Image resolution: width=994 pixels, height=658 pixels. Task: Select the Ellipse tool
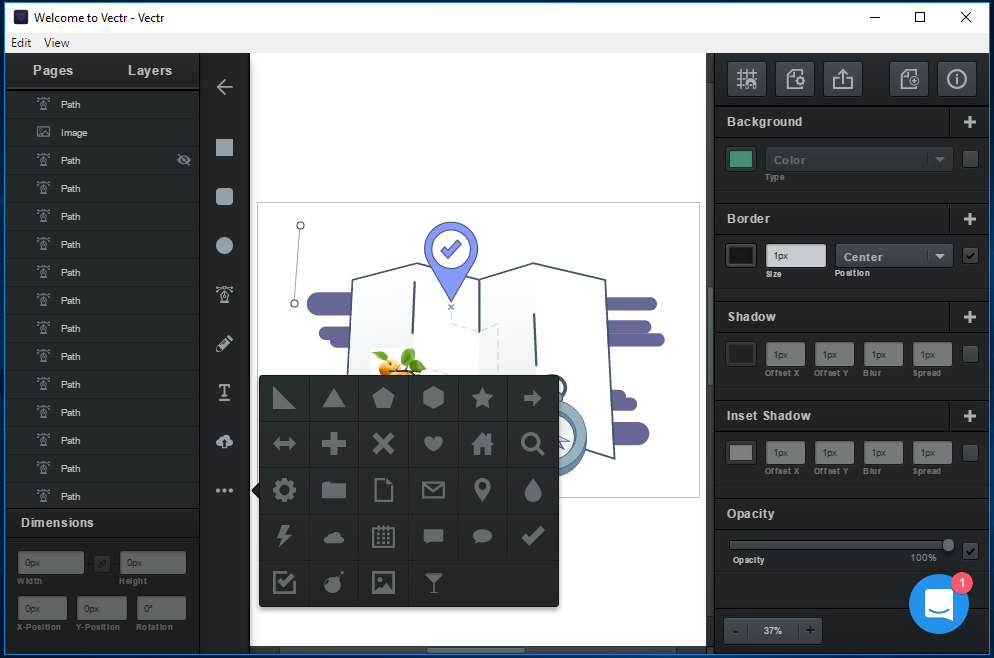[224, 245]
